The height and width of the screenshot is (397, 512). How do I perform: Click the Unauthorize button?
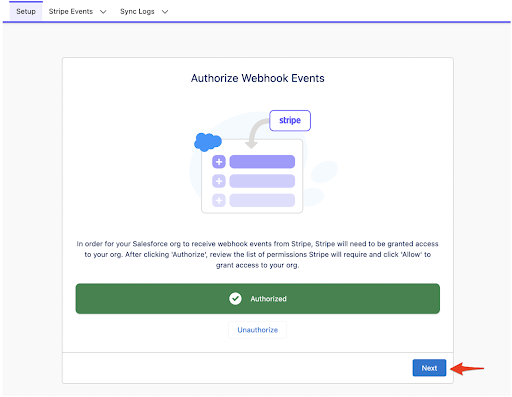coord(258,330)
